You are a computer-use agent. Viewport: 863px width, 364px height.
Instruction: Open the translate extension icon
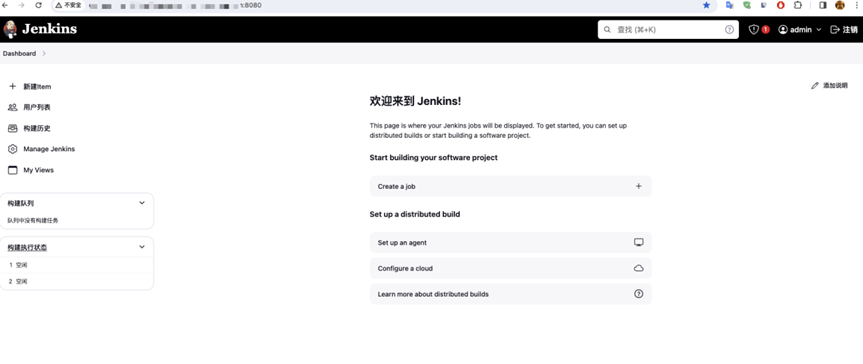coord(729,5)
